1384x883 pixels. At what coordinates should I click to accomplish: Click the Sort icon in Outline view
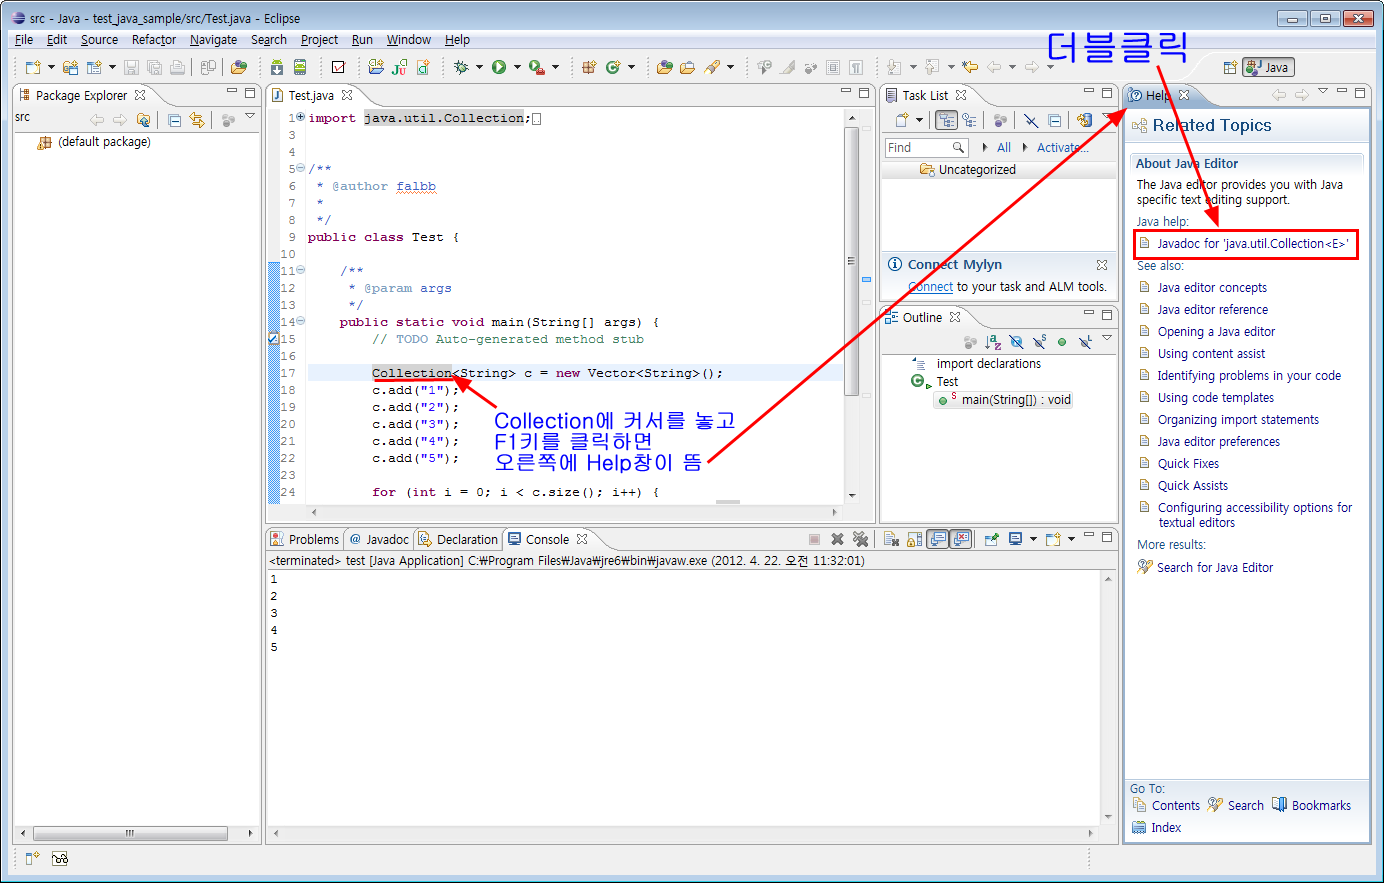(993, 342)
